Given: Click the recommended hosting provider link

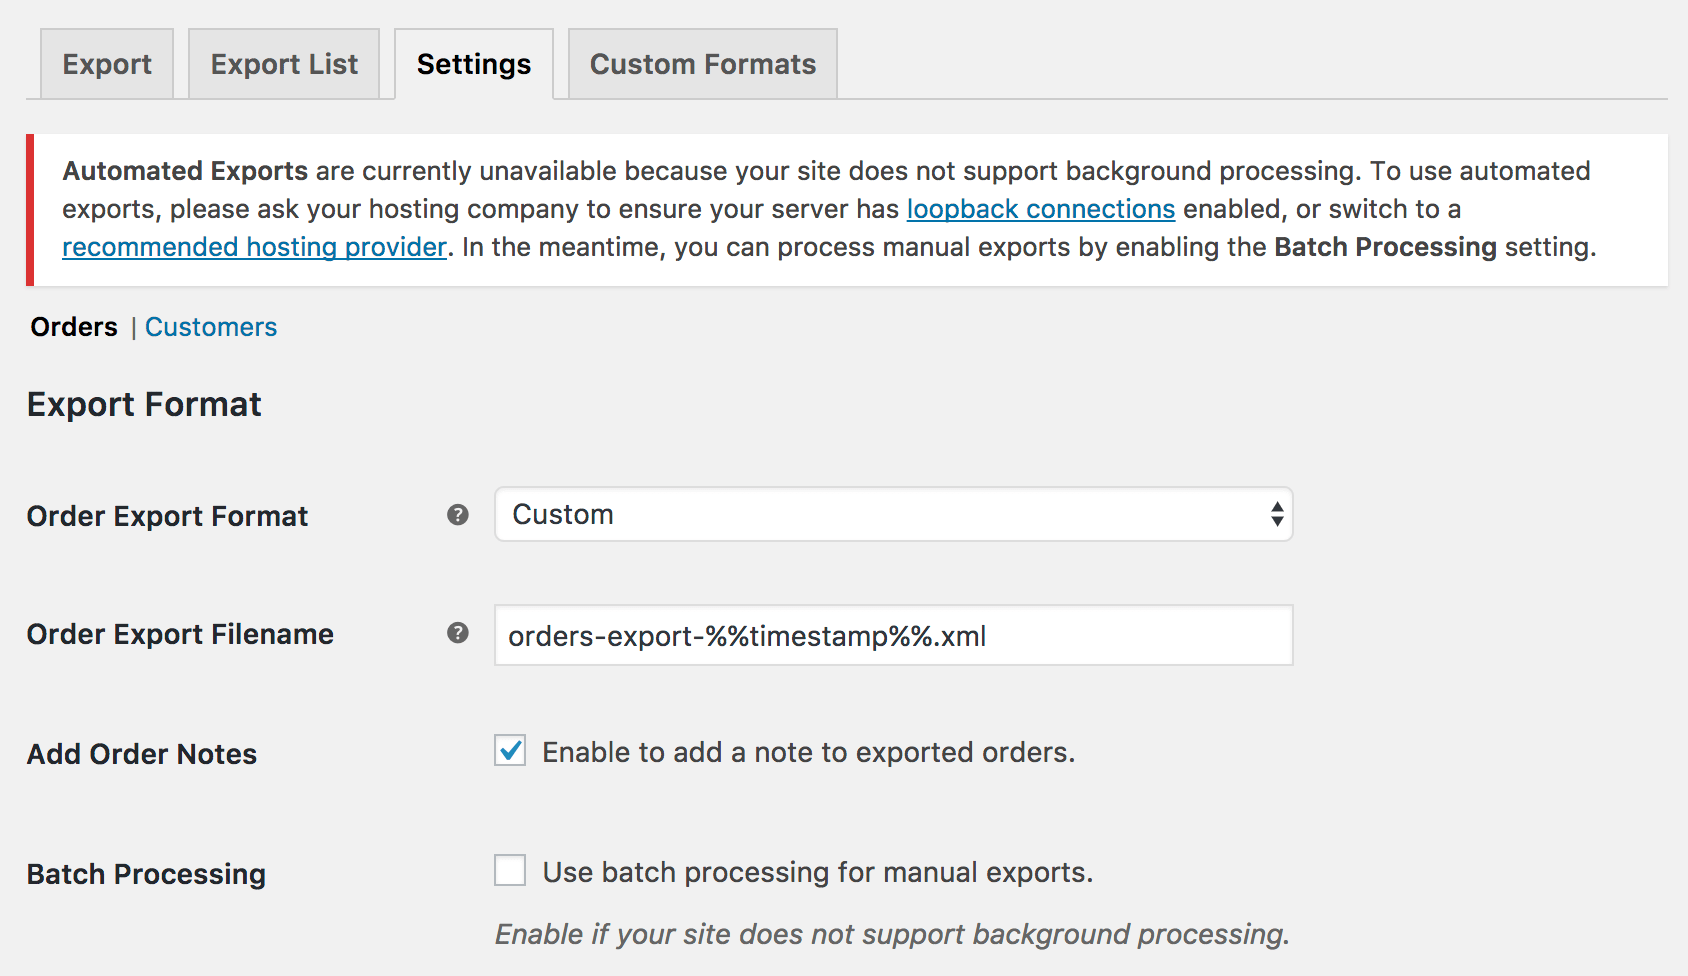Looking at the screenshot, I should 253,246.
